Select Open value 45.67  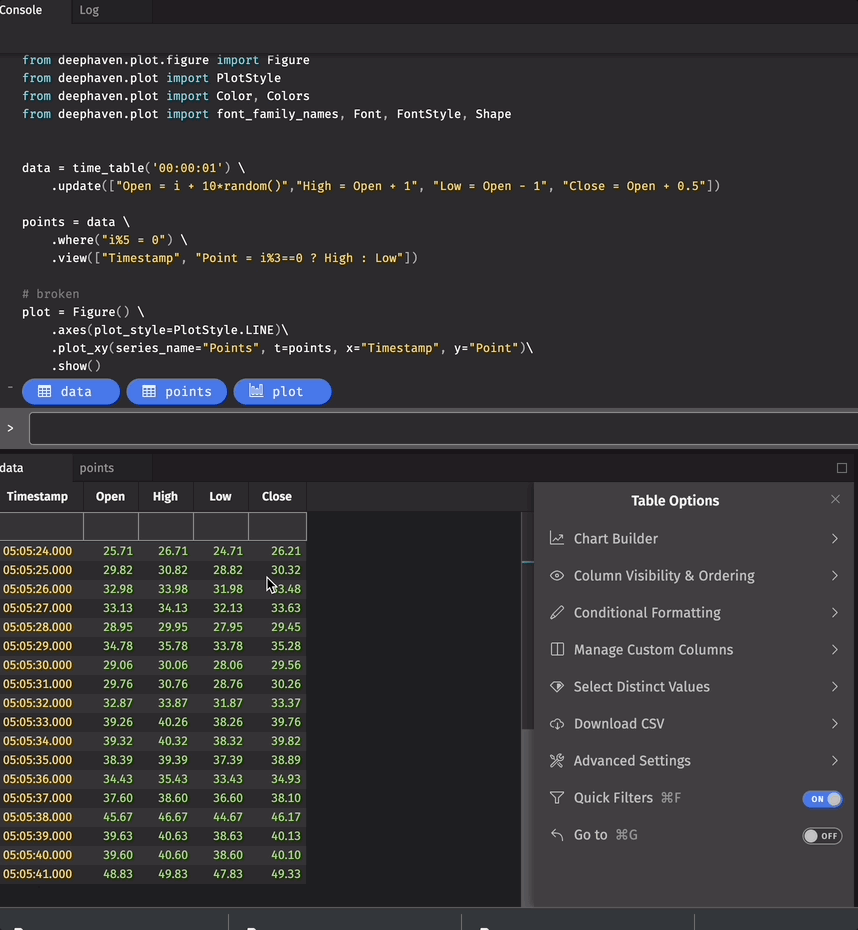tap(111, 817)
